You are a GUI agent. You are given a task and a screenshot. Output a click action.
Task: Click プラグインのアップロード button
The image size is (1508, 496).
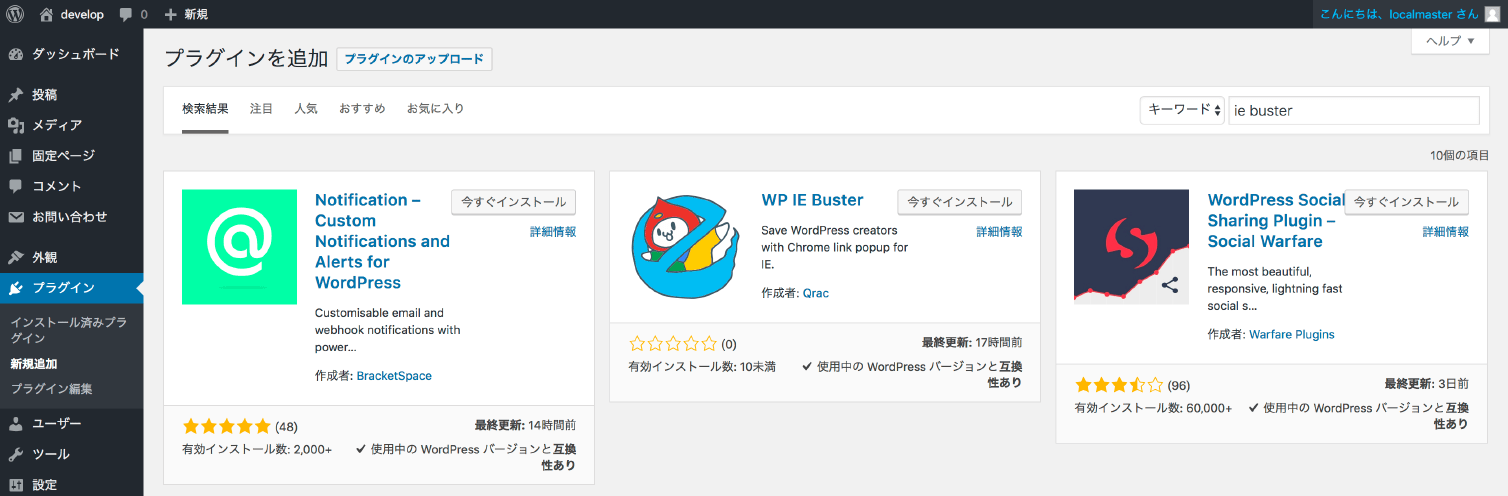414,59
